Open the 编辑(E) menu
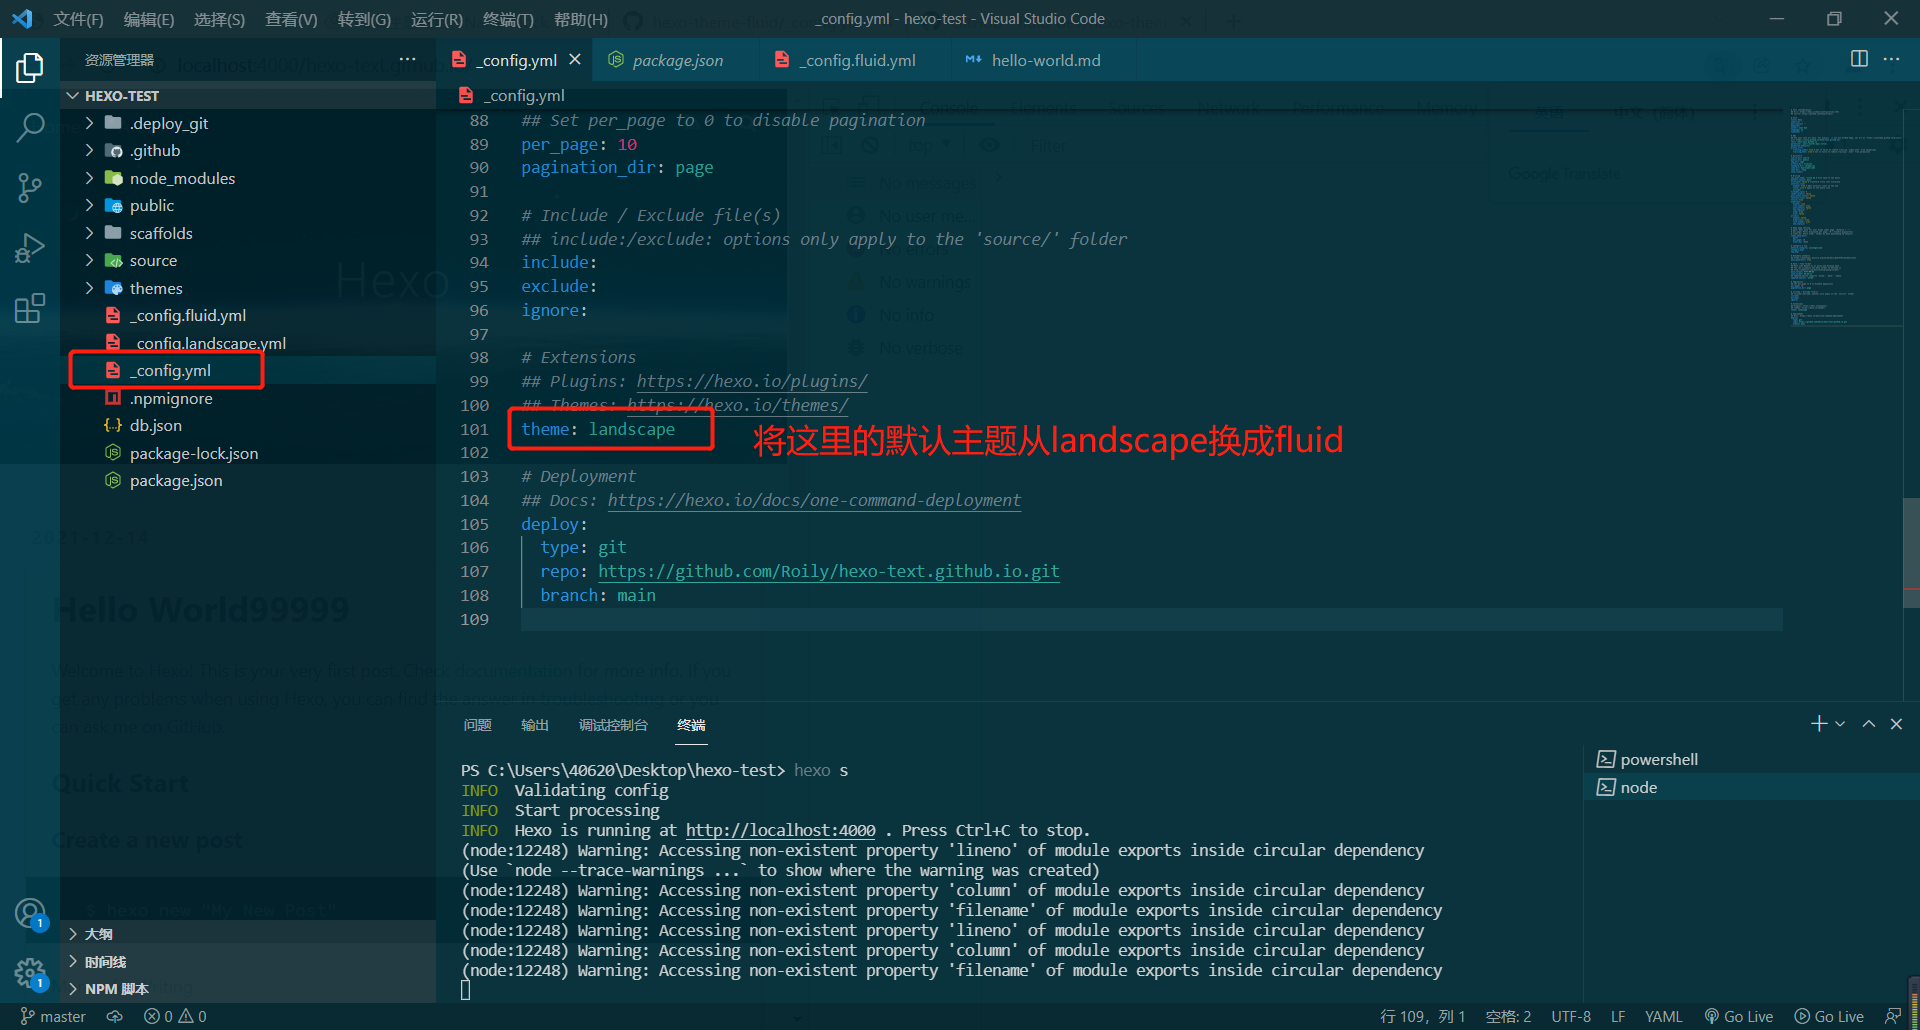Screen dimensions: 1920x1030 coord(149,19)
